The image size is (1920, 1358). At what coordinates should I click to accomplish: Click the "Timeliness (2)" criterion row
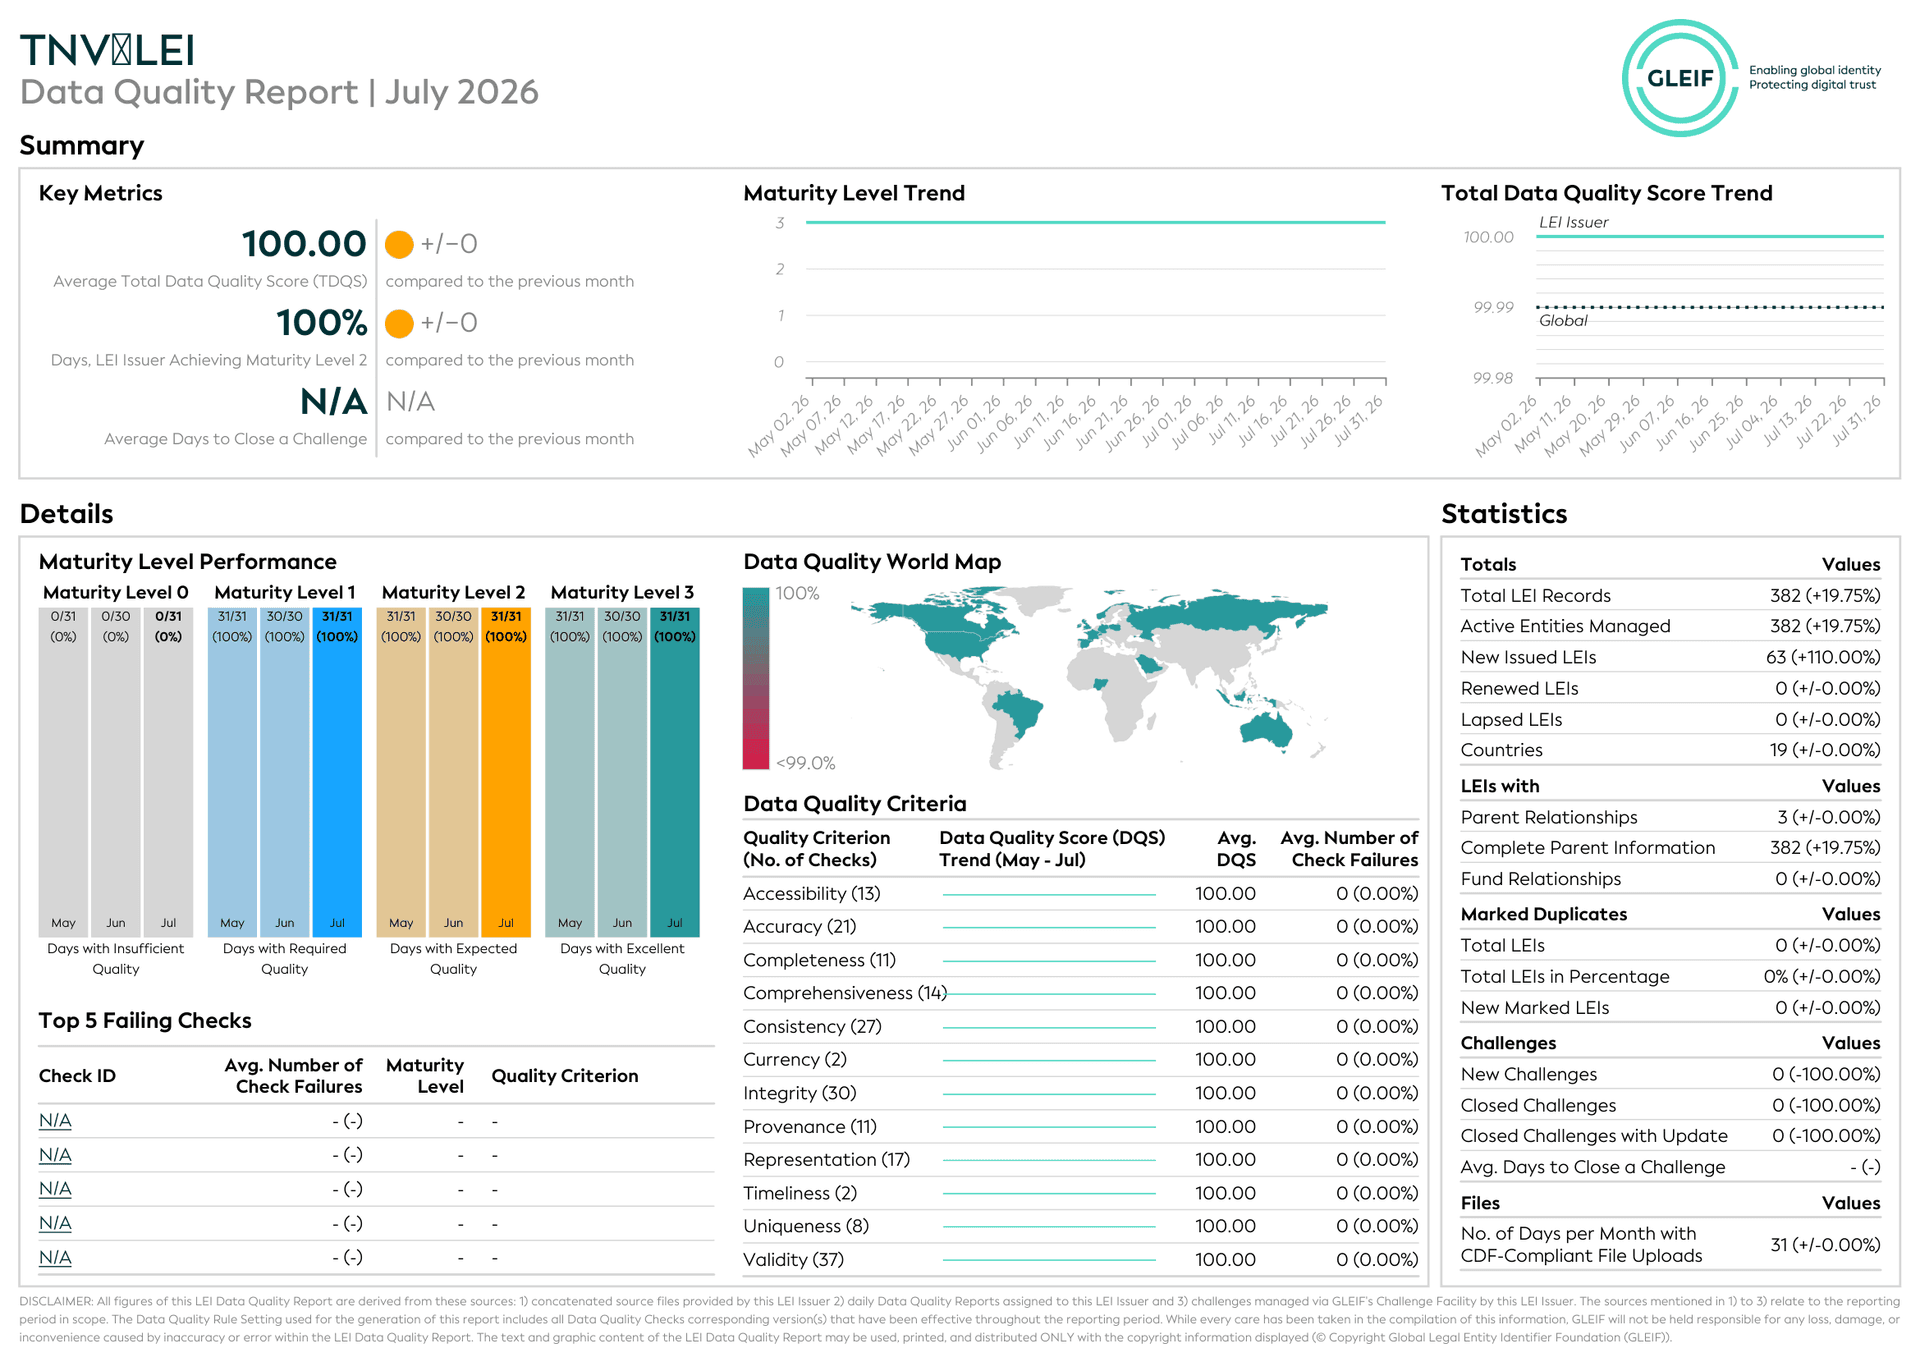[x=1080, y=1193]
